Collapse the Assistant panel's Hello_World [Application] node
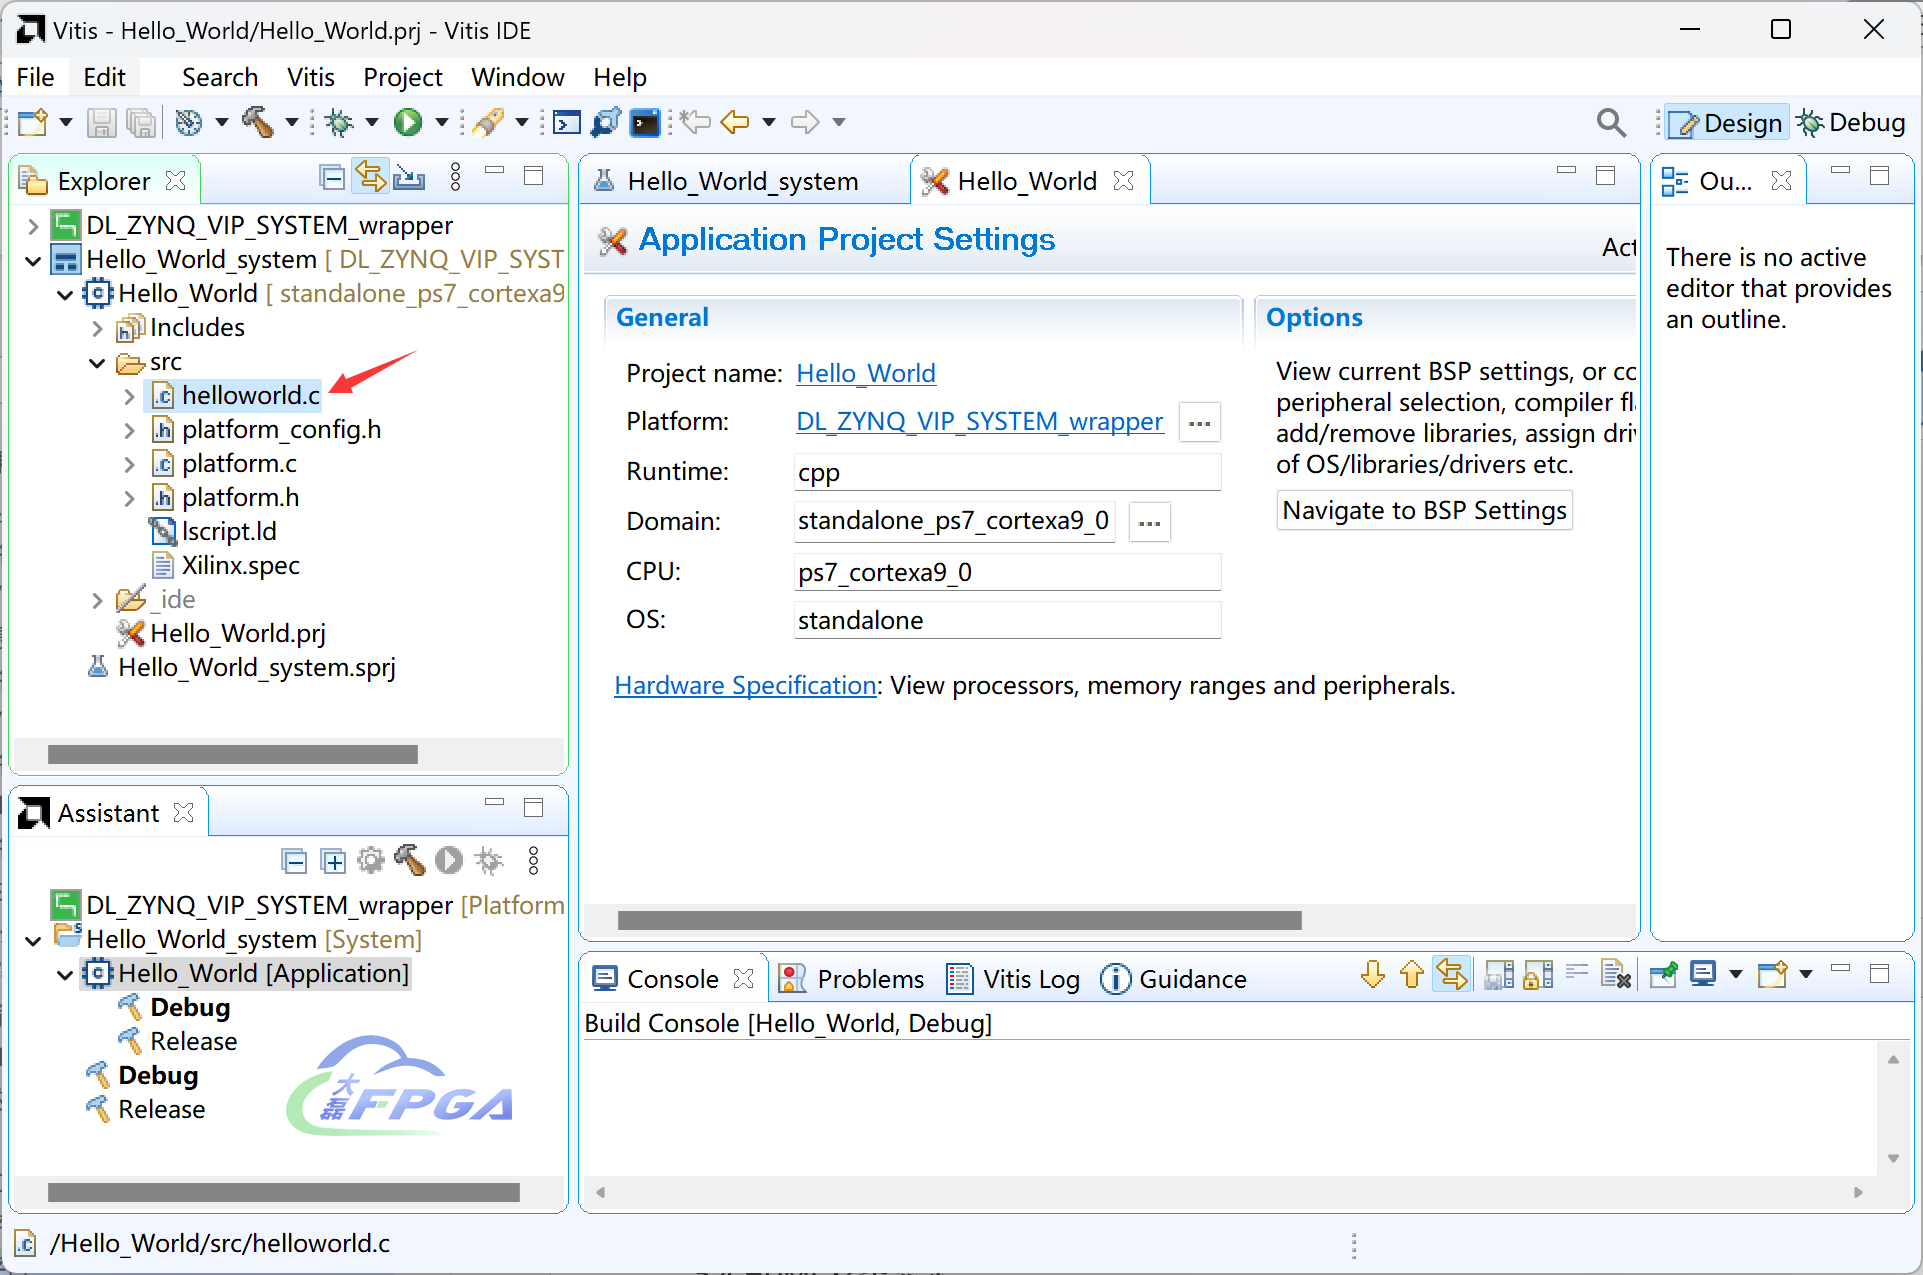Viewport: 1923px width, 1275px height. [65, 974]
